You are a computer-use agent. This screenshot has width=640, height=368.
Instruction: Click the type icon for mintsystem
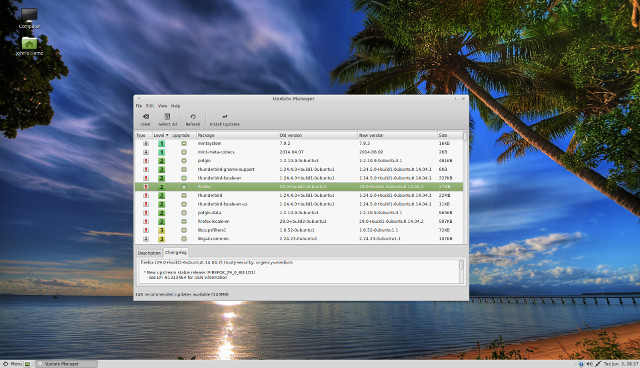146,144
